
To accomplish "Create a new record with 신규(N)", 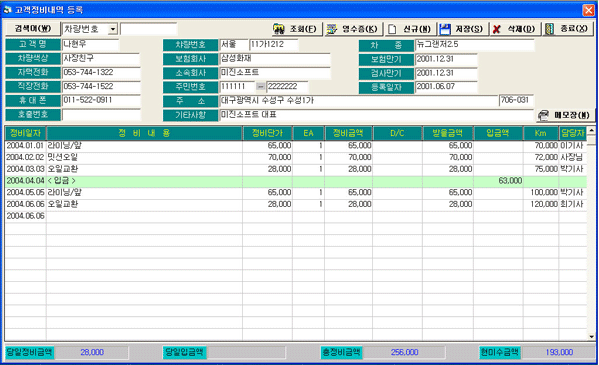I will click(x=411, y=29).
